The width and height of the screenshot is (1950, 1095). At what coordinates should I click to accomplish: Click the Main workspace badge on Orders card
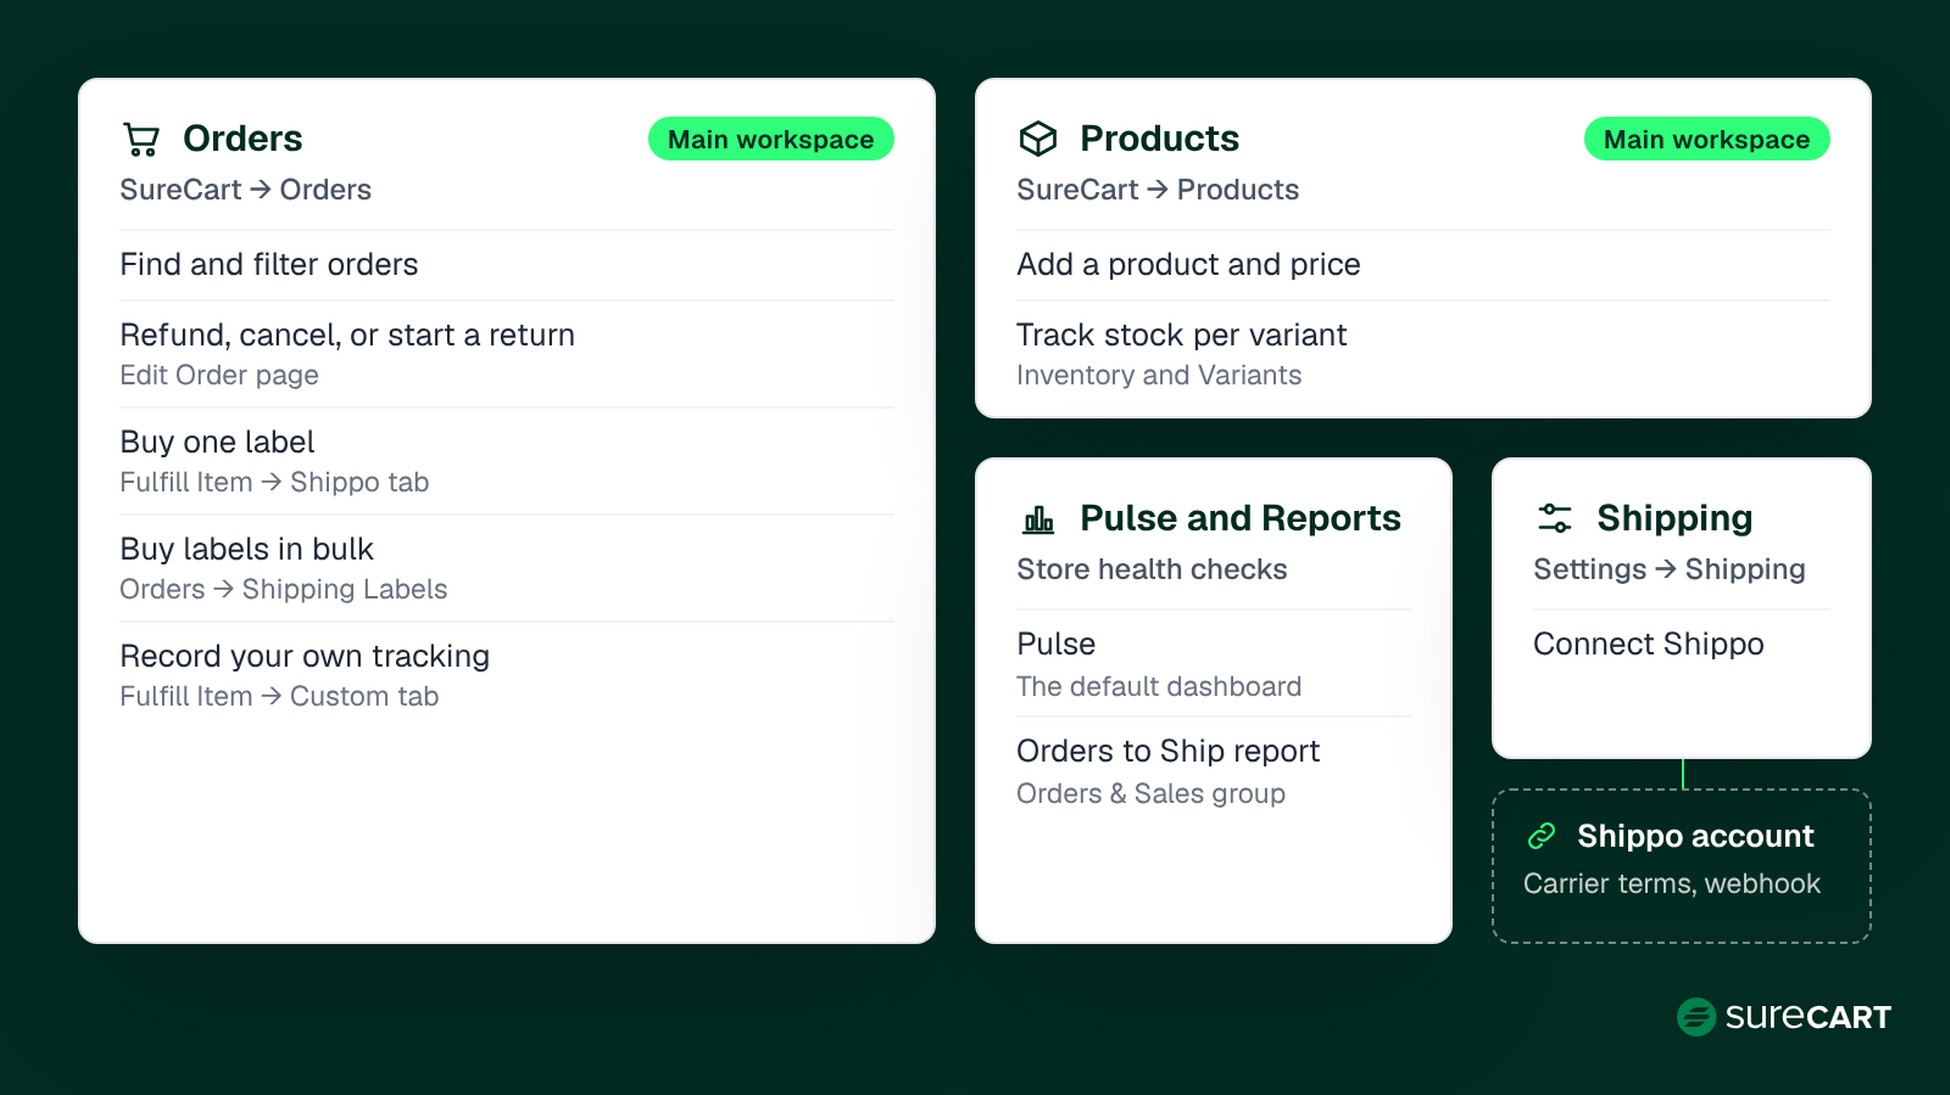click(771, 139)
